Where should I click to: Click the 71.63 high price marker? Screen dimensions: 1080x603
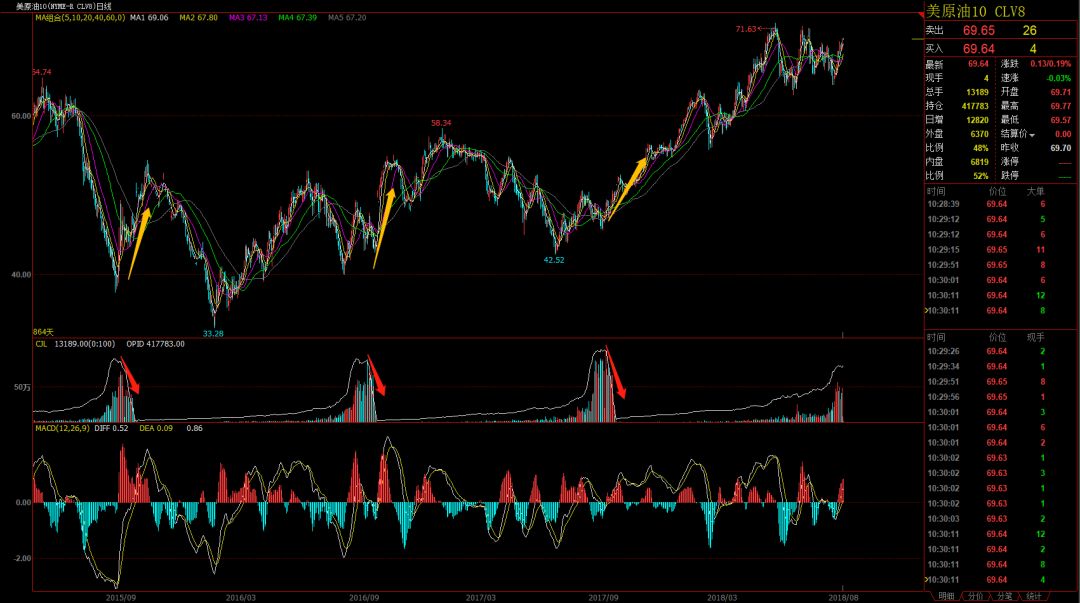click(x=745, y=30)
